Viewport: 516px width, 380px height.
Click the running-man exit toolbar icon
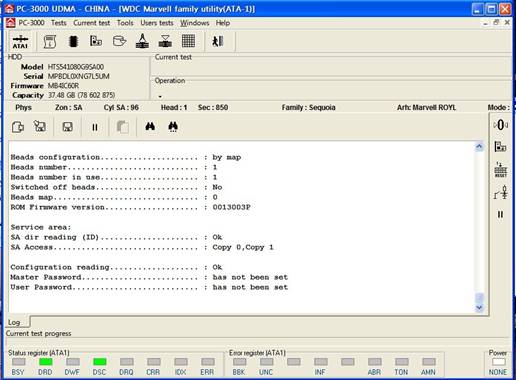click(x=218, y=41)
